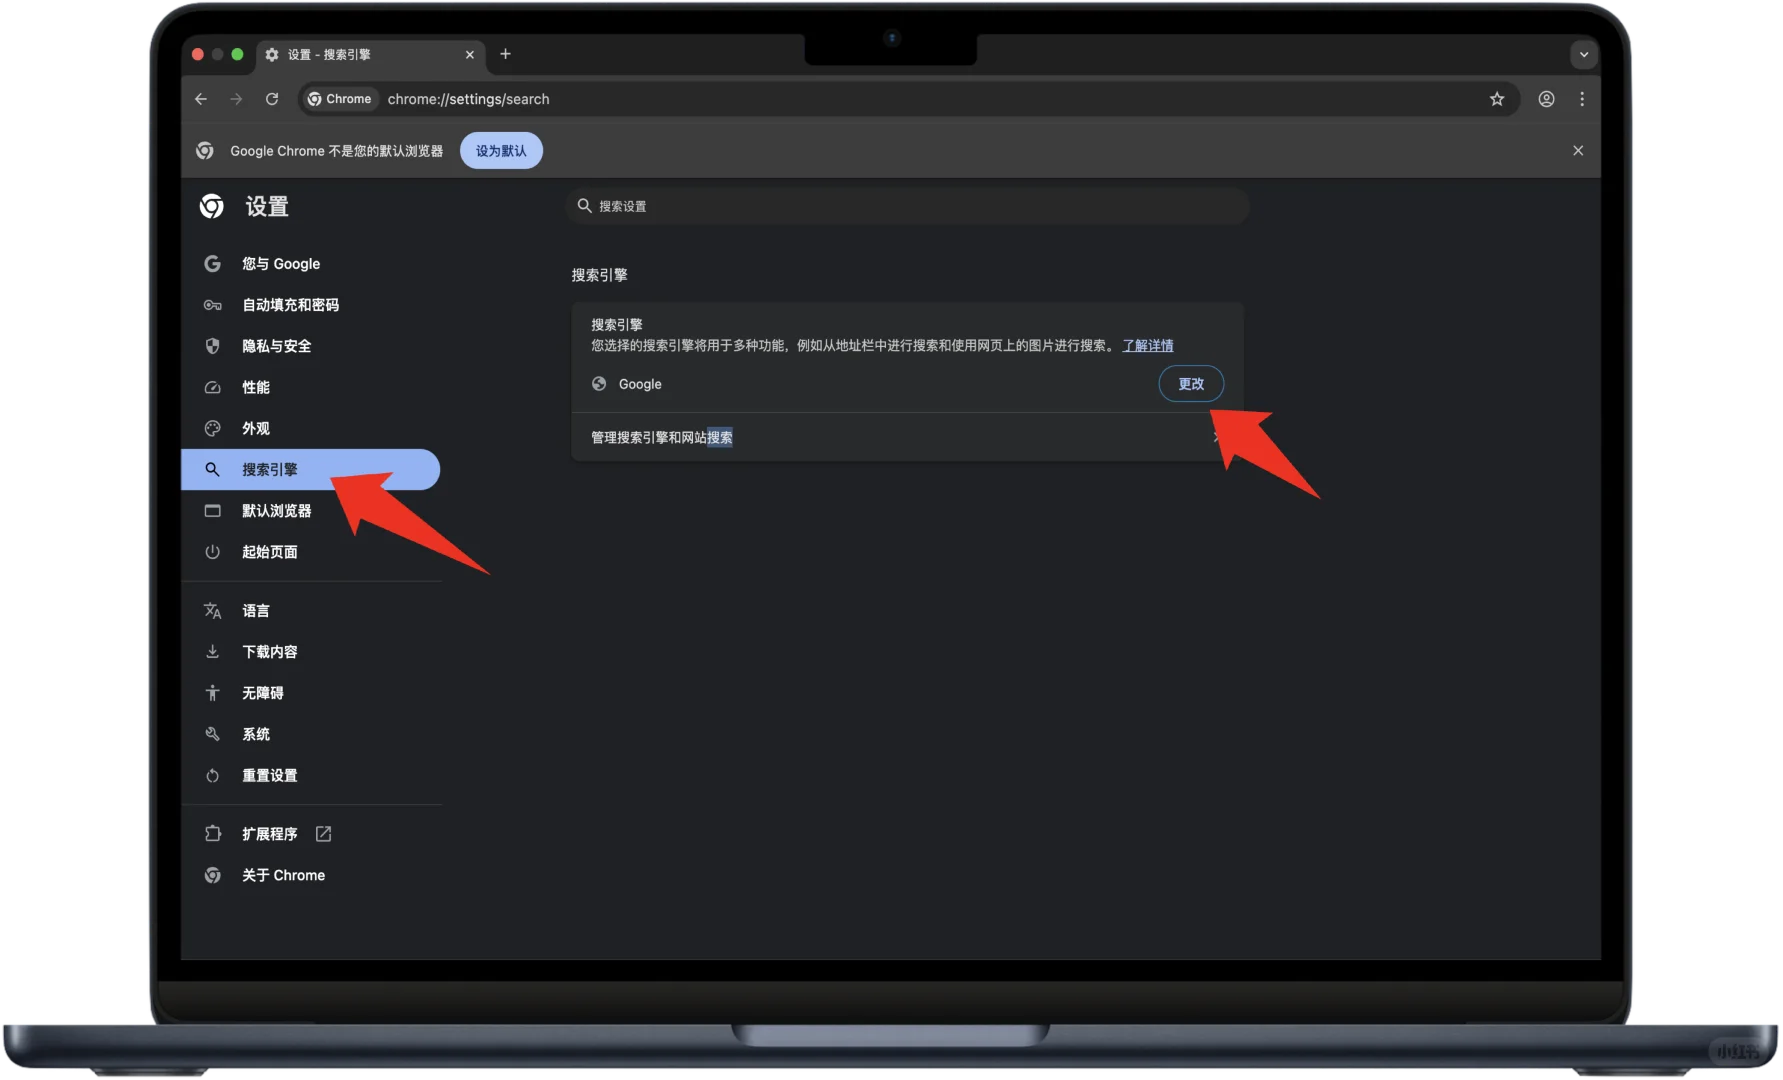Click 设为默认 button
The width and height of the screenshot is (1783, 1080).
(x=501, y=151)
